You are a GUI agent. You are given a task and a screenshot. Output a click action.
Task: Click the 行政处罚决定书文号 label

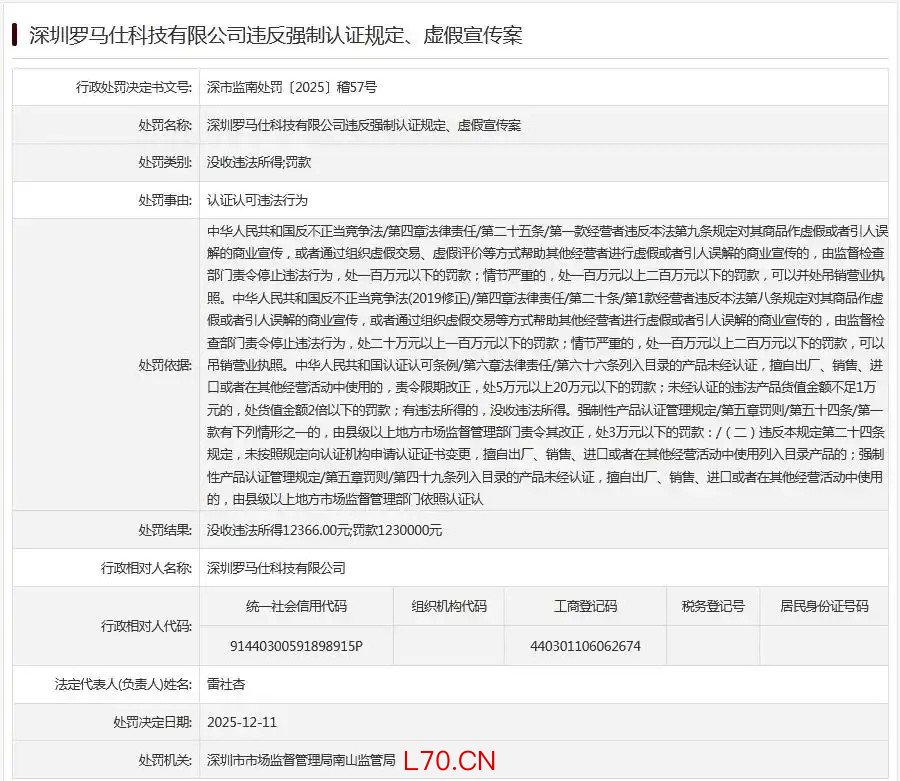coord(133,87)
